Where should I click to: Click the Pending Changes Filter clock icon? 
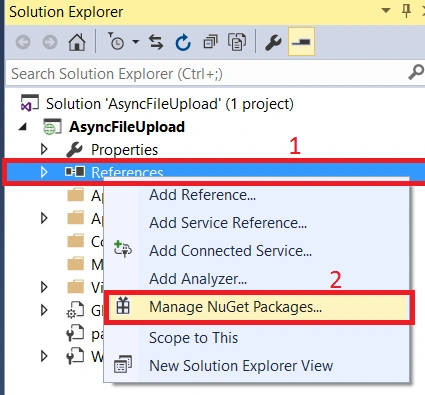[x=116, y=41]
